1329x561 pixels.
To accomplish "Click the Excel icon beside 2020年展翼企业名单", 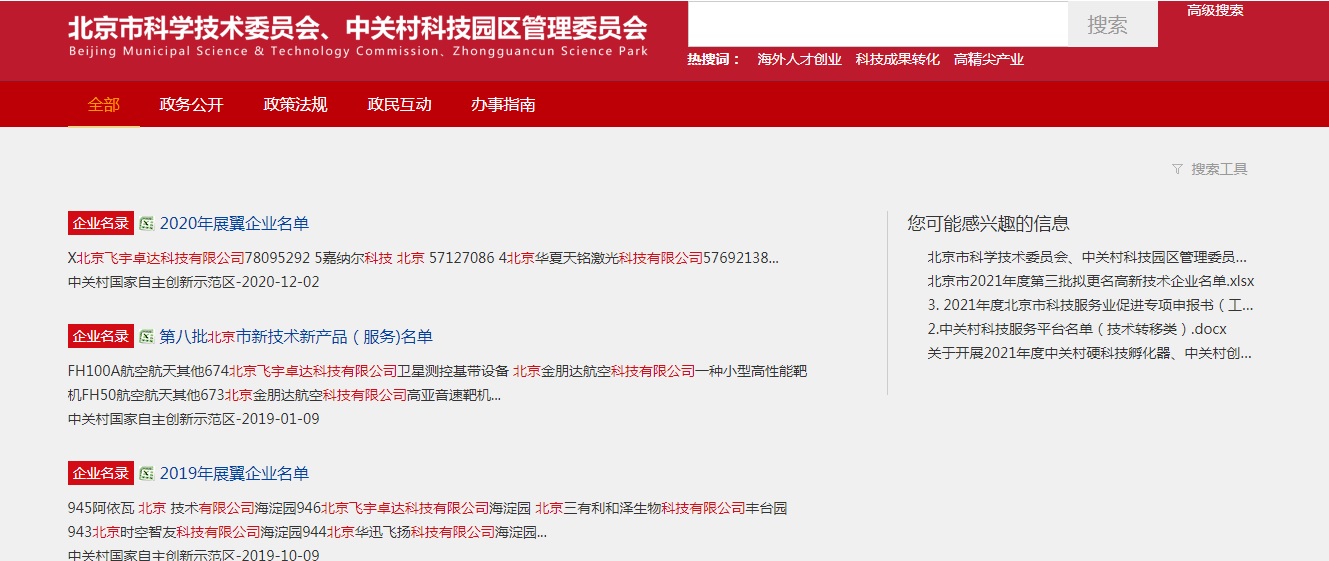I will 146,223.
